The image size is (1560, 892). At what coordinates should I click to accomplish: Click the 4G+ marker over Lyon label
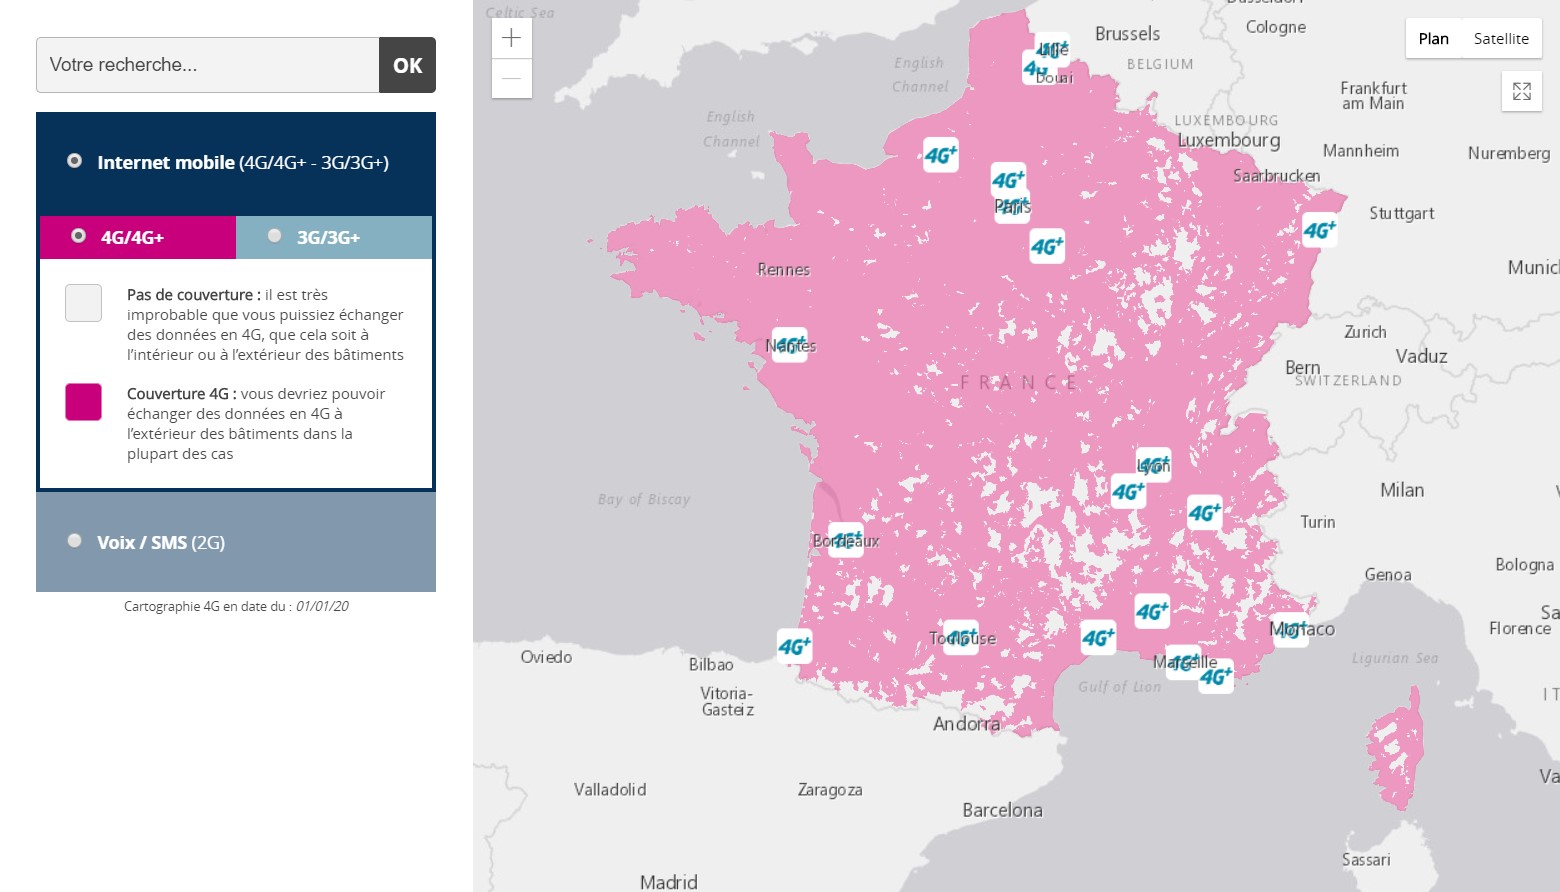click(x=1154, y=465)
